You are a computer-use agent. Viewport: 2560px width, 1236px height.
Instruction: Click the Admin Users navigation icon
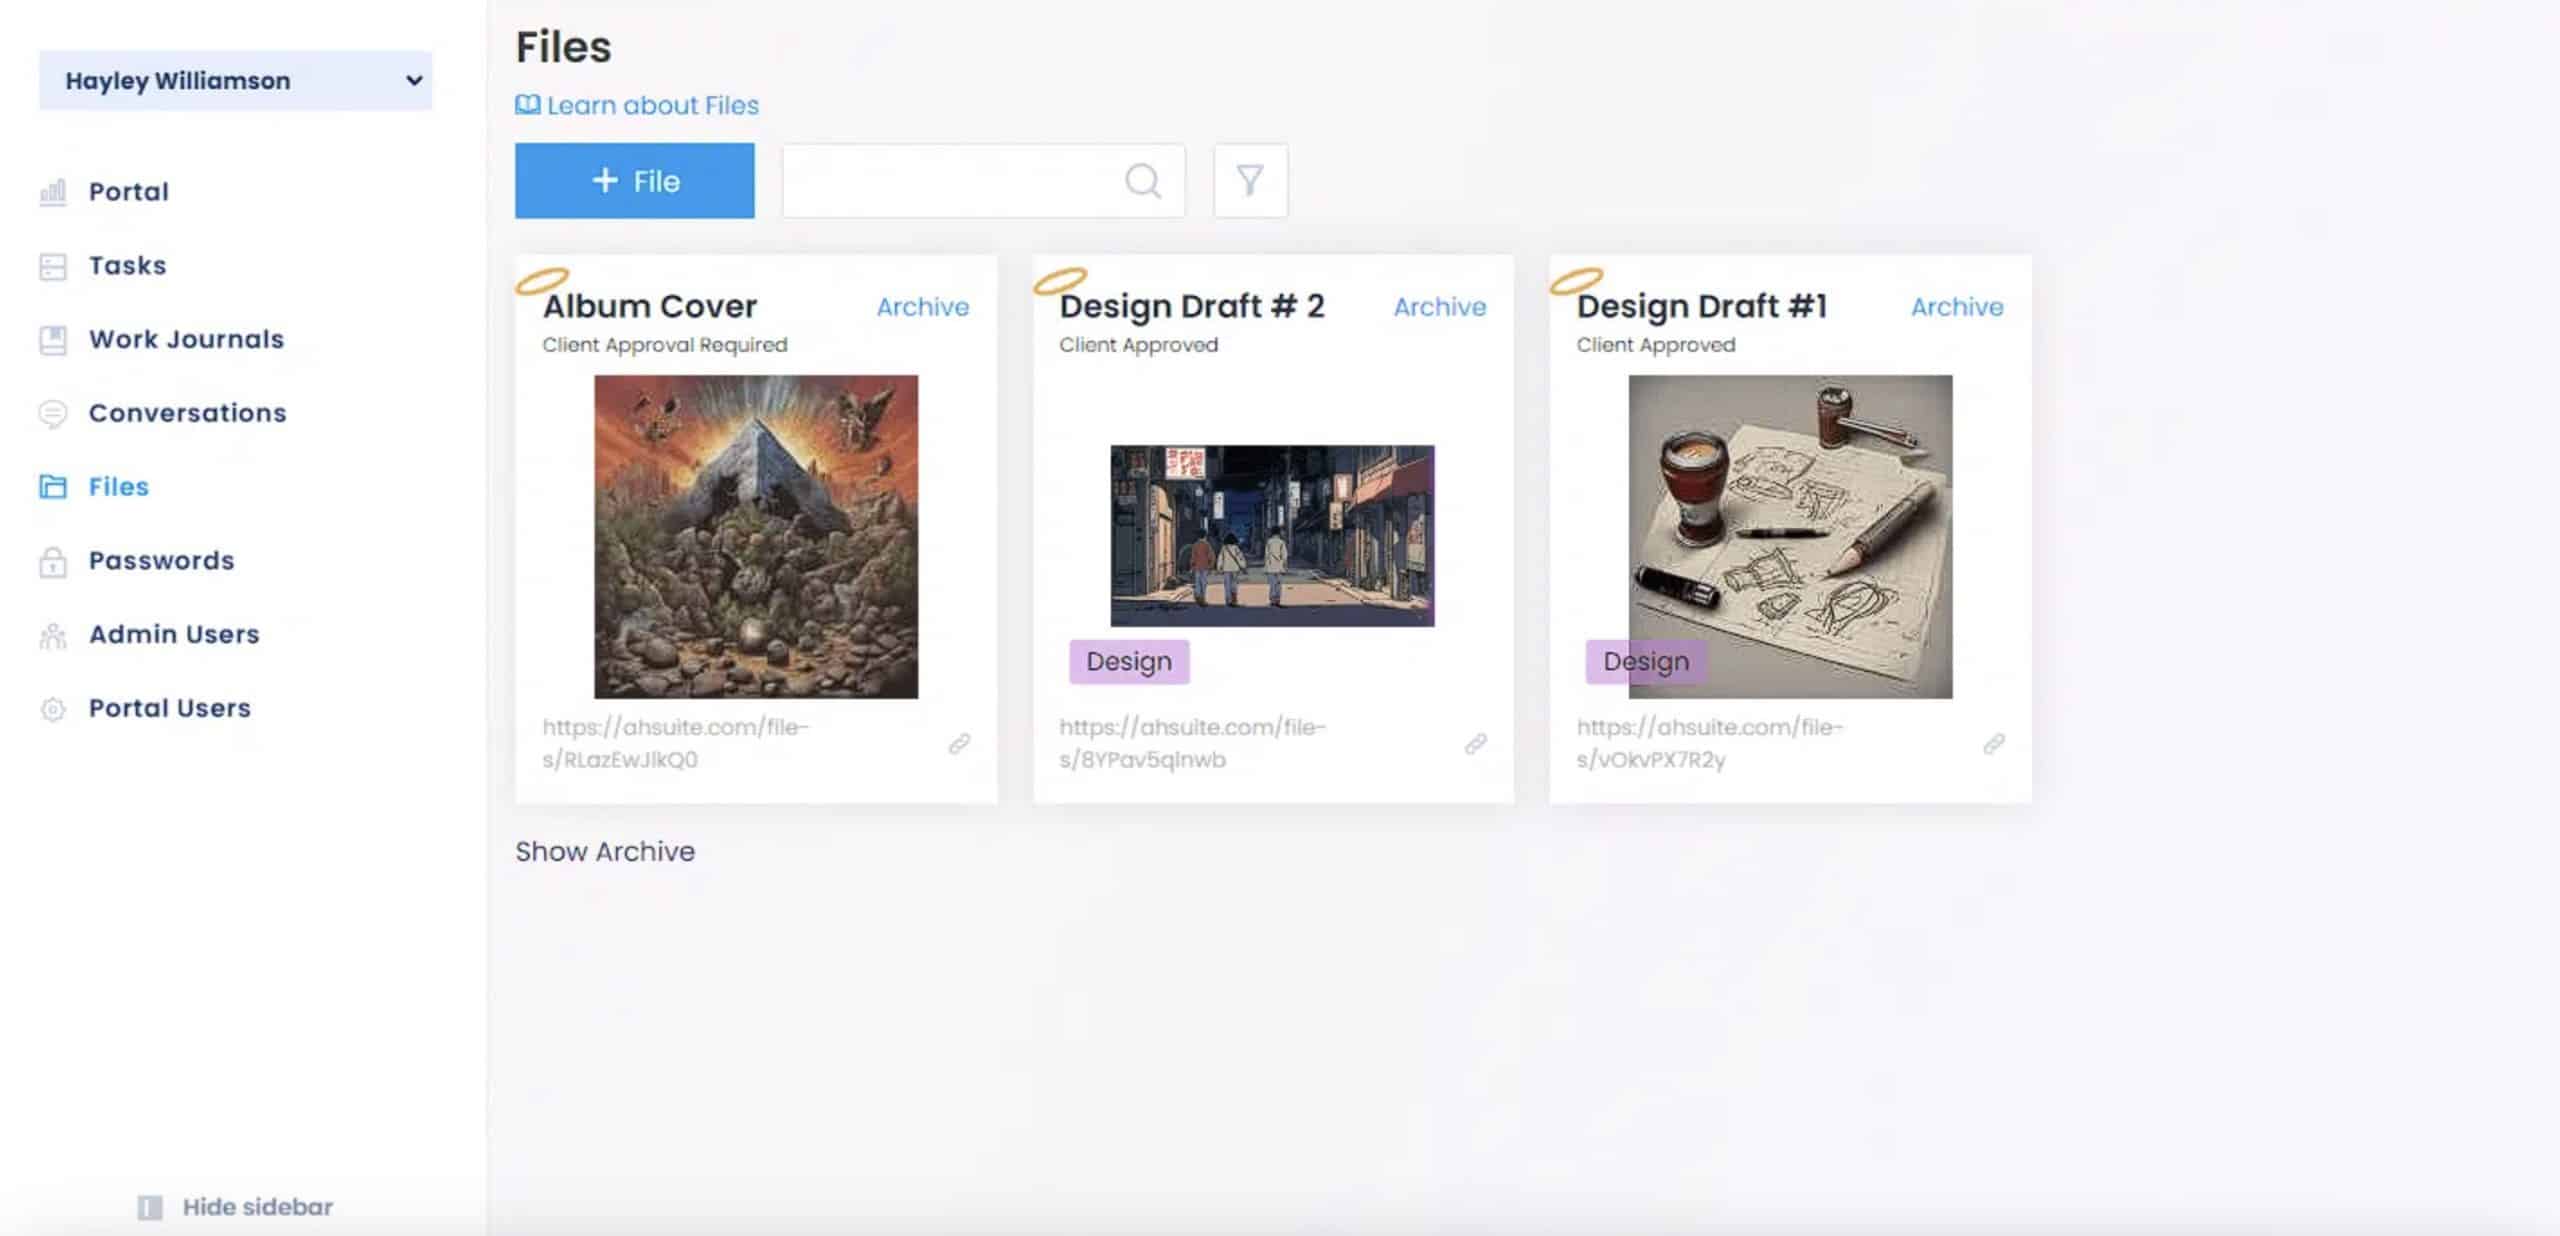[54, 634]
